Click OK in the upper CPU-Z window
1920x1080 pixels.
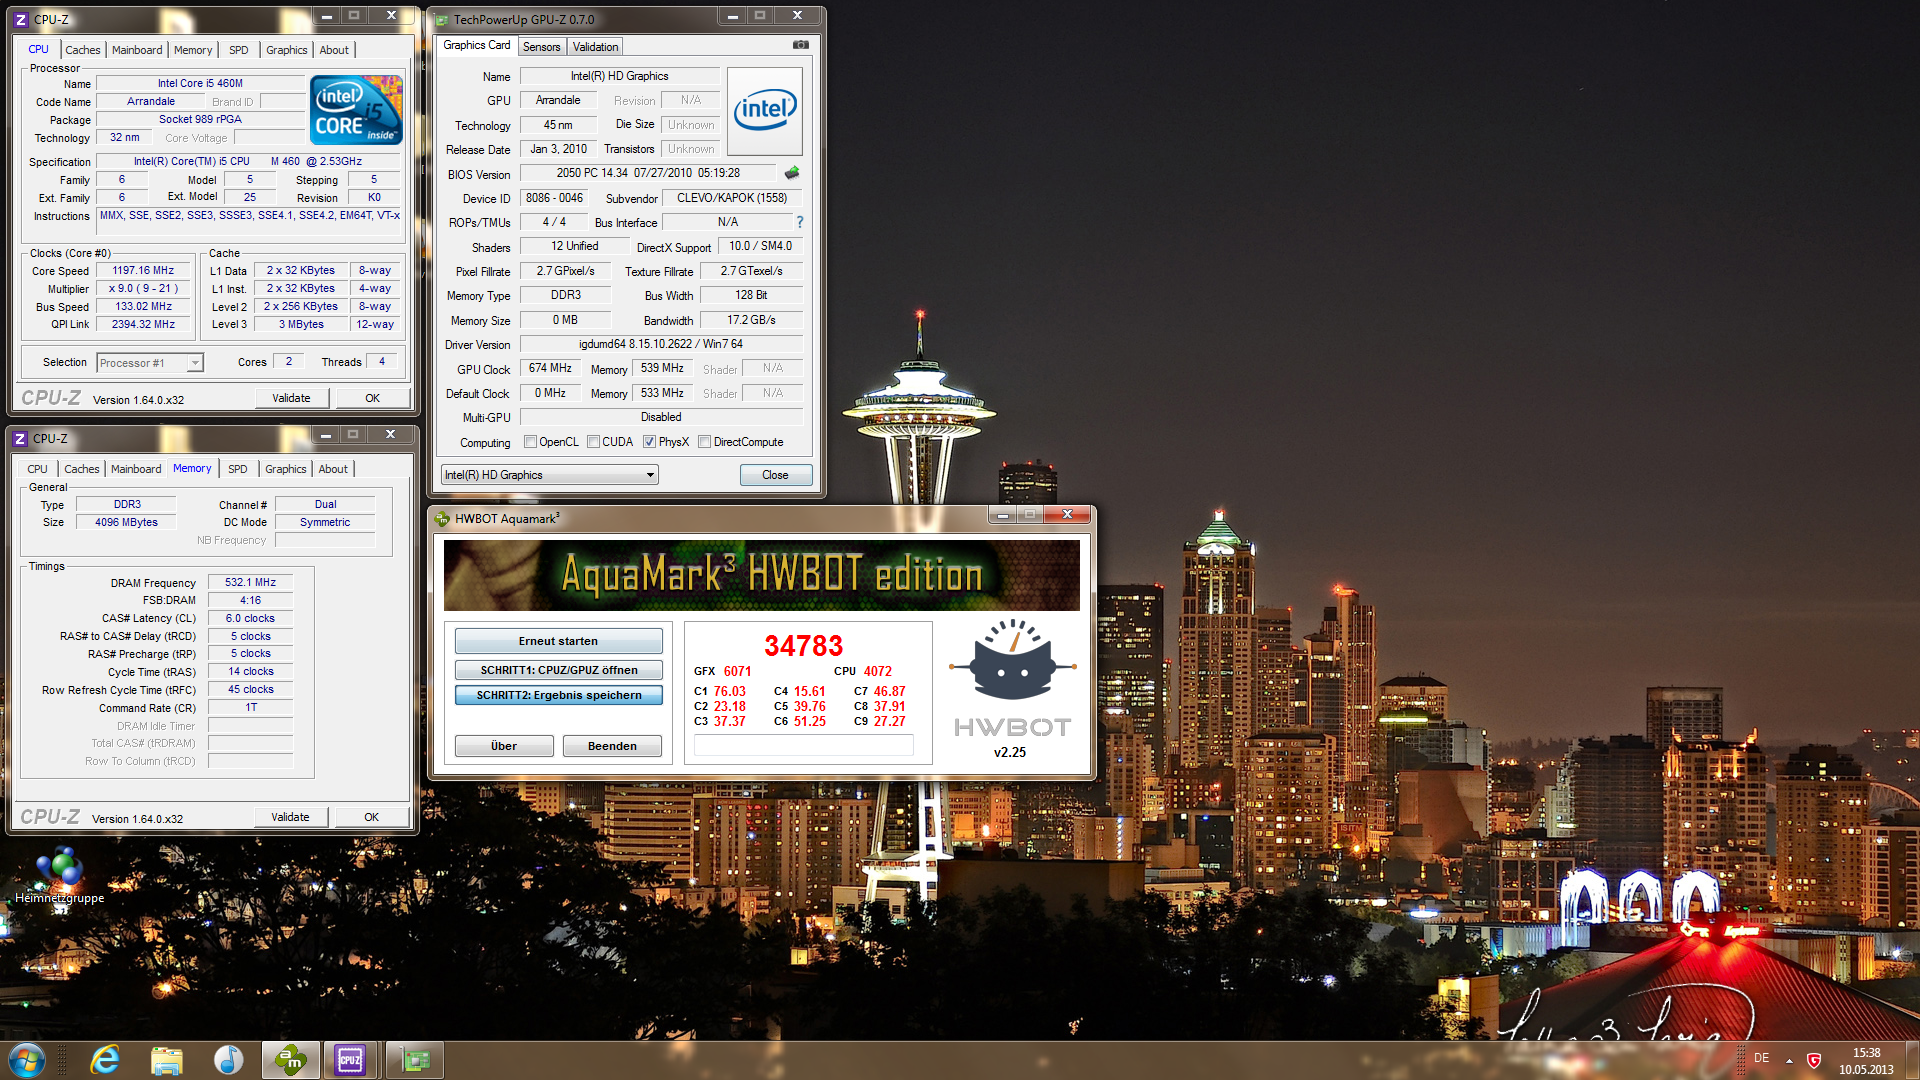pyautogui.click(x=372, y=398)
